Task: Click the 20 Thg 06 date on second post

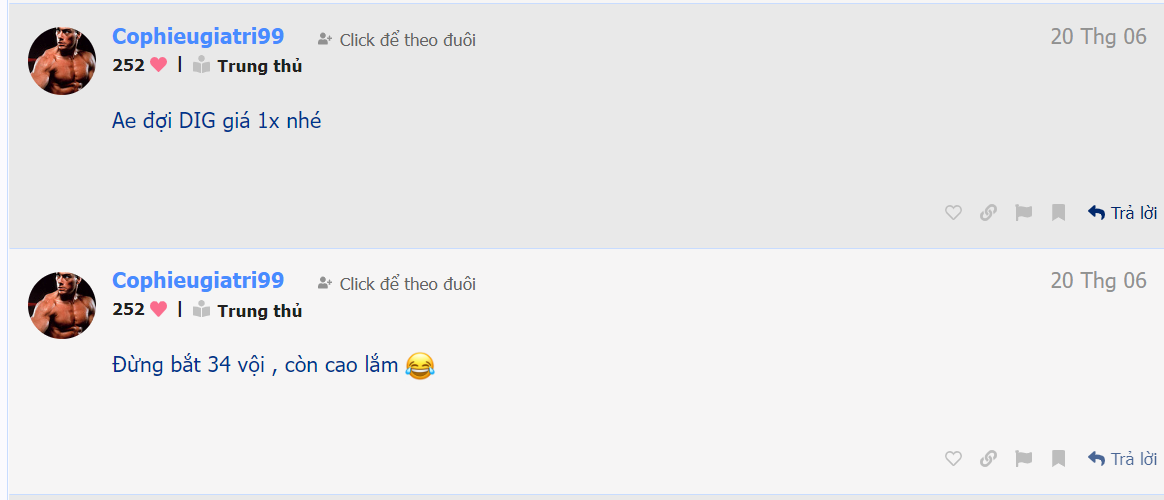Action: 1099,280
